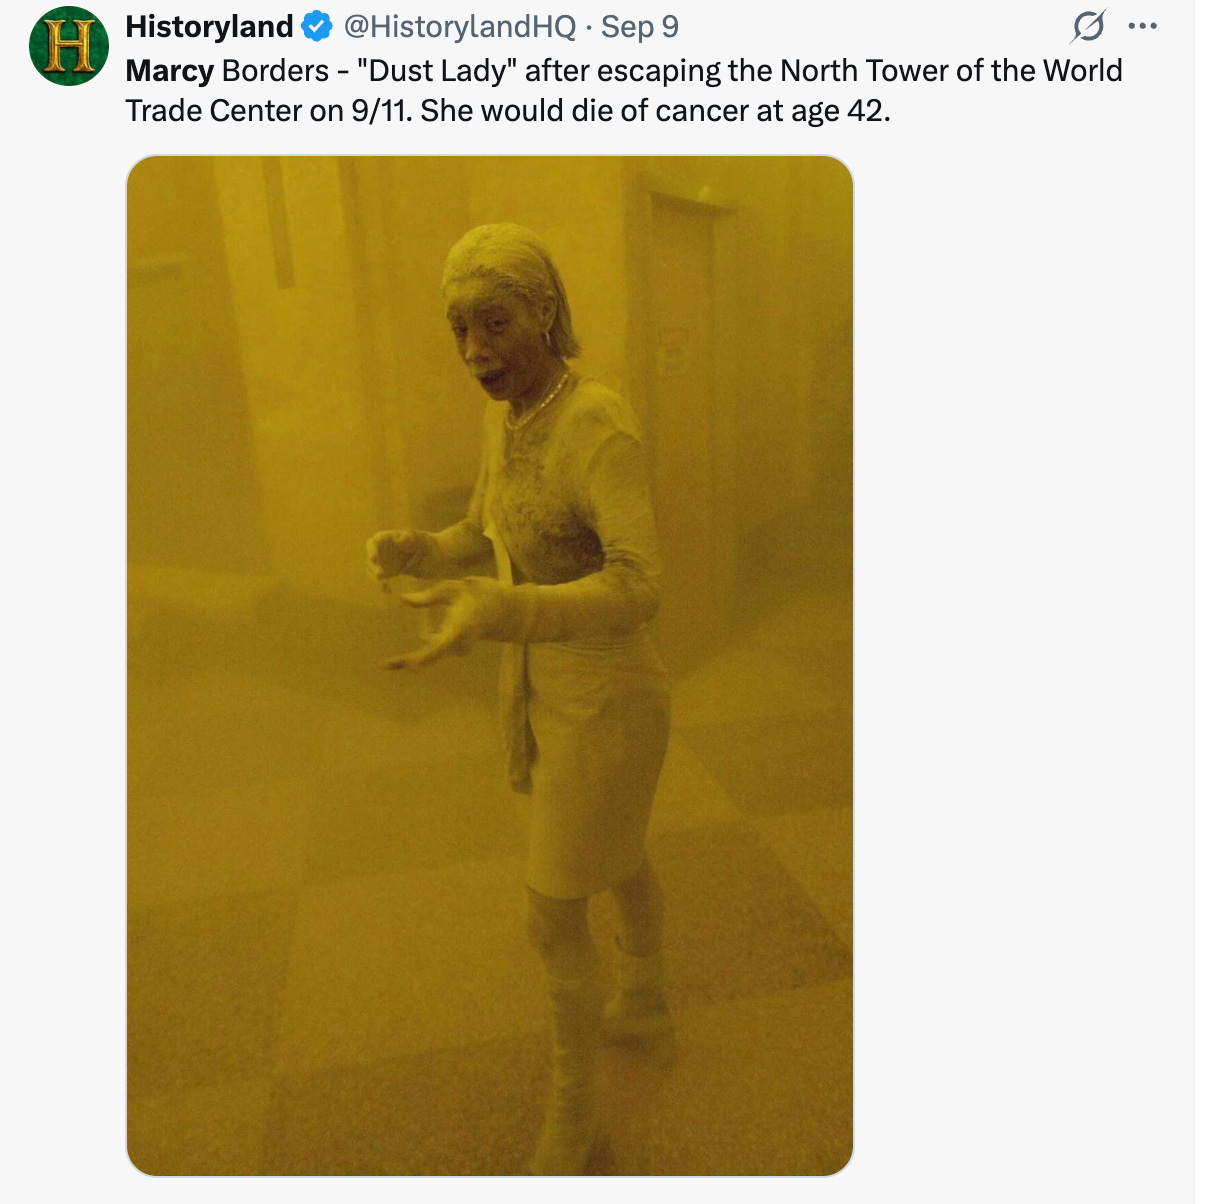Click the blue verified checkmark badge

[318, 27]
